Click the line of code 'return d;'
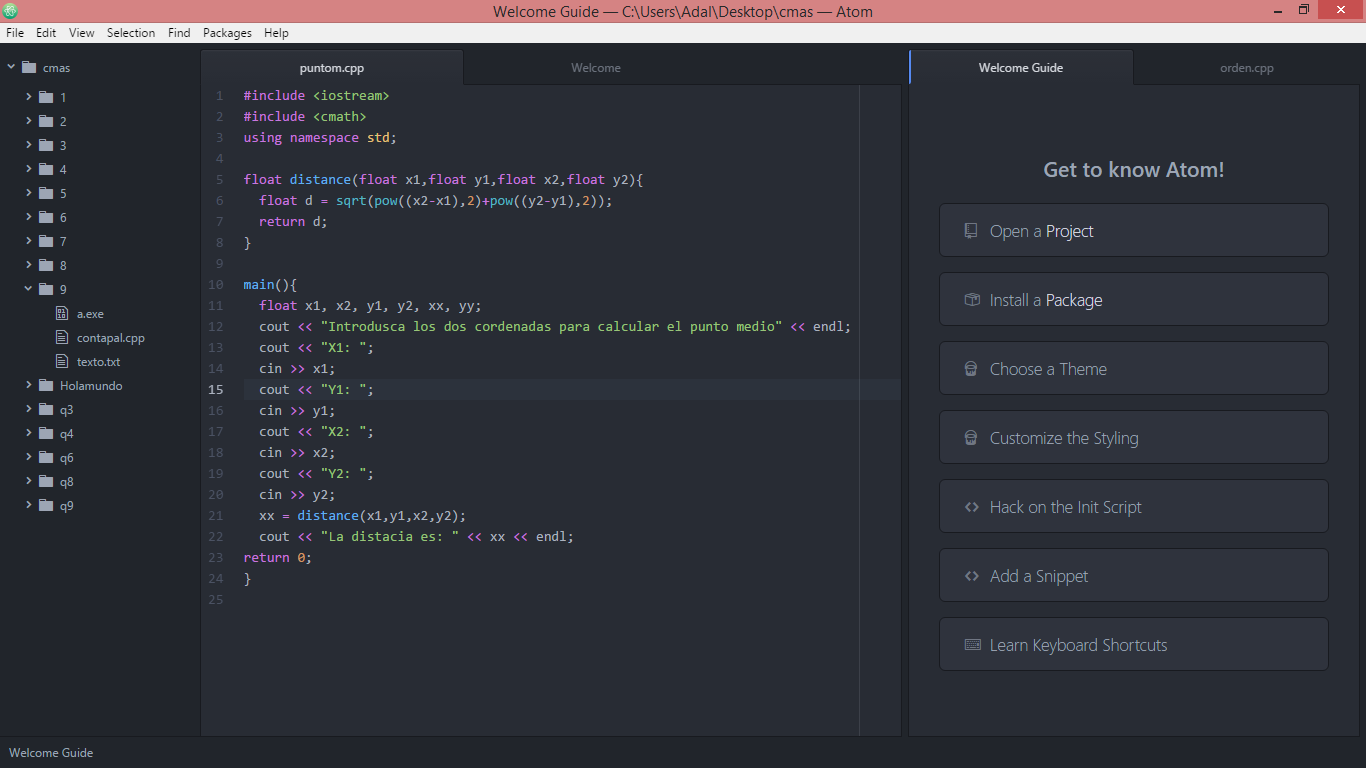The height and width of the screenshot is (768, 1366). coord(293,222)
